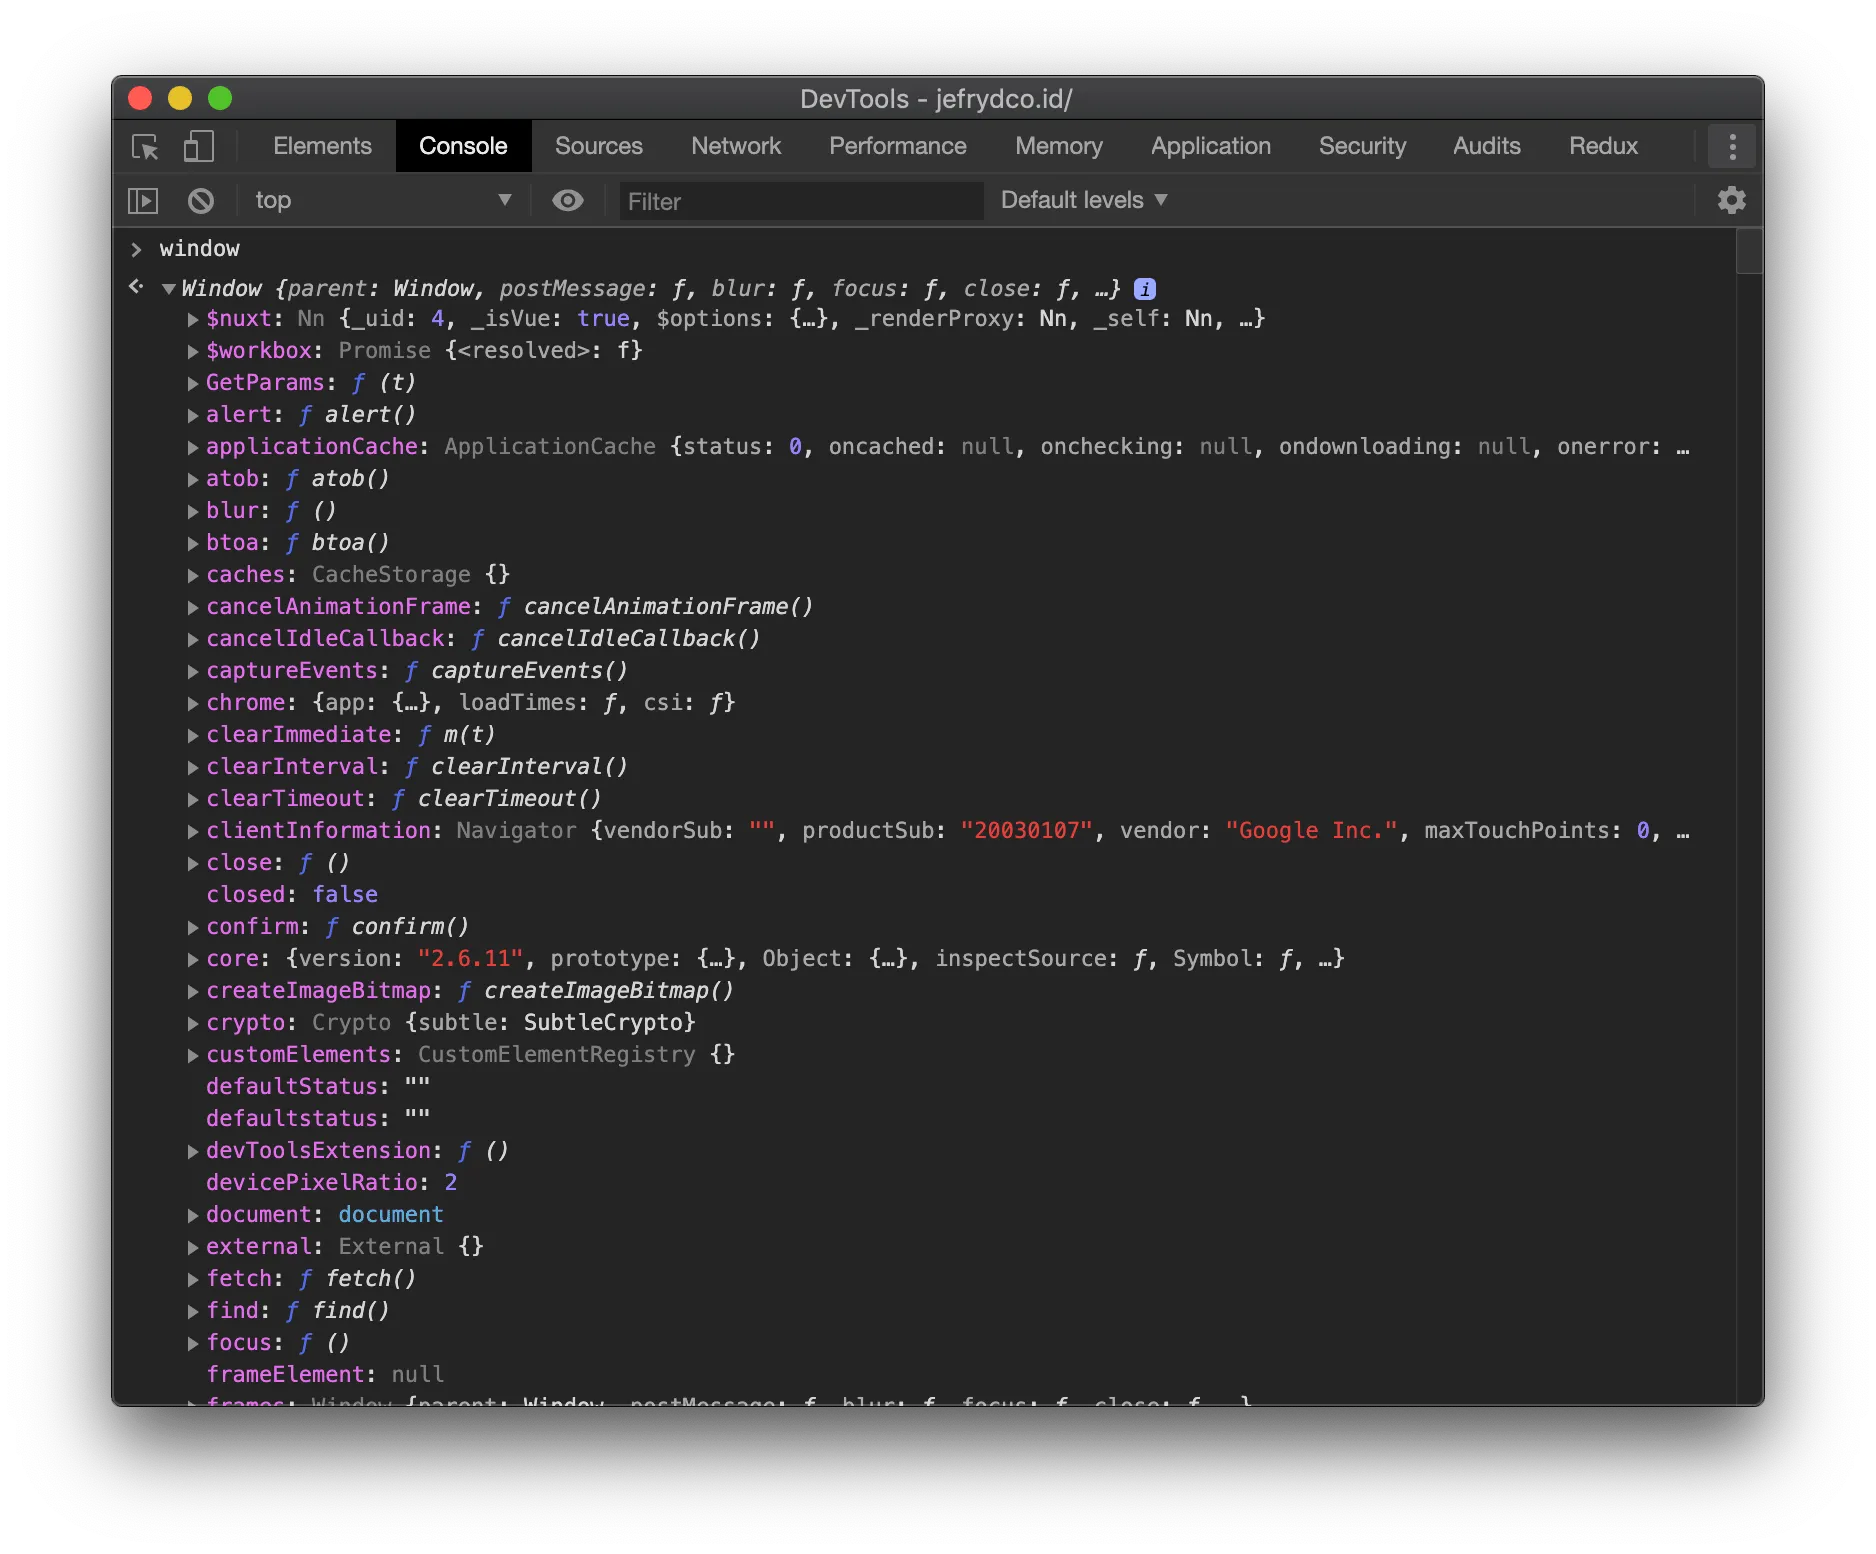Clear the console with the ban icon

pos(201,201)
